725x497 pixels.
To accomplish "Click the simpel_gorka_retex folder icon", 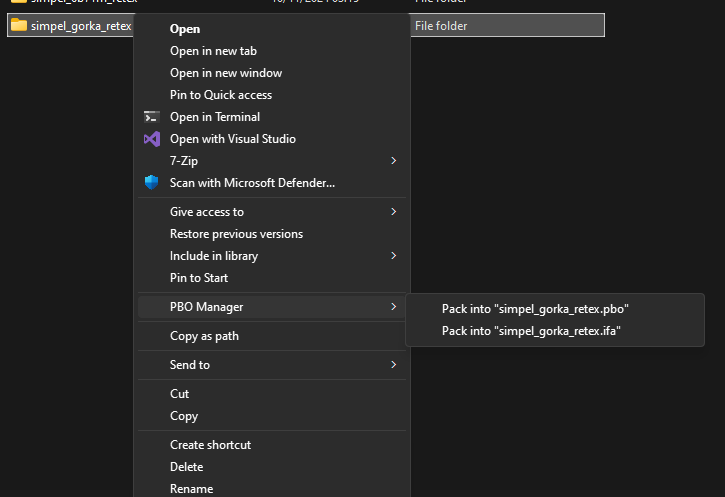I will pos(19,25).
